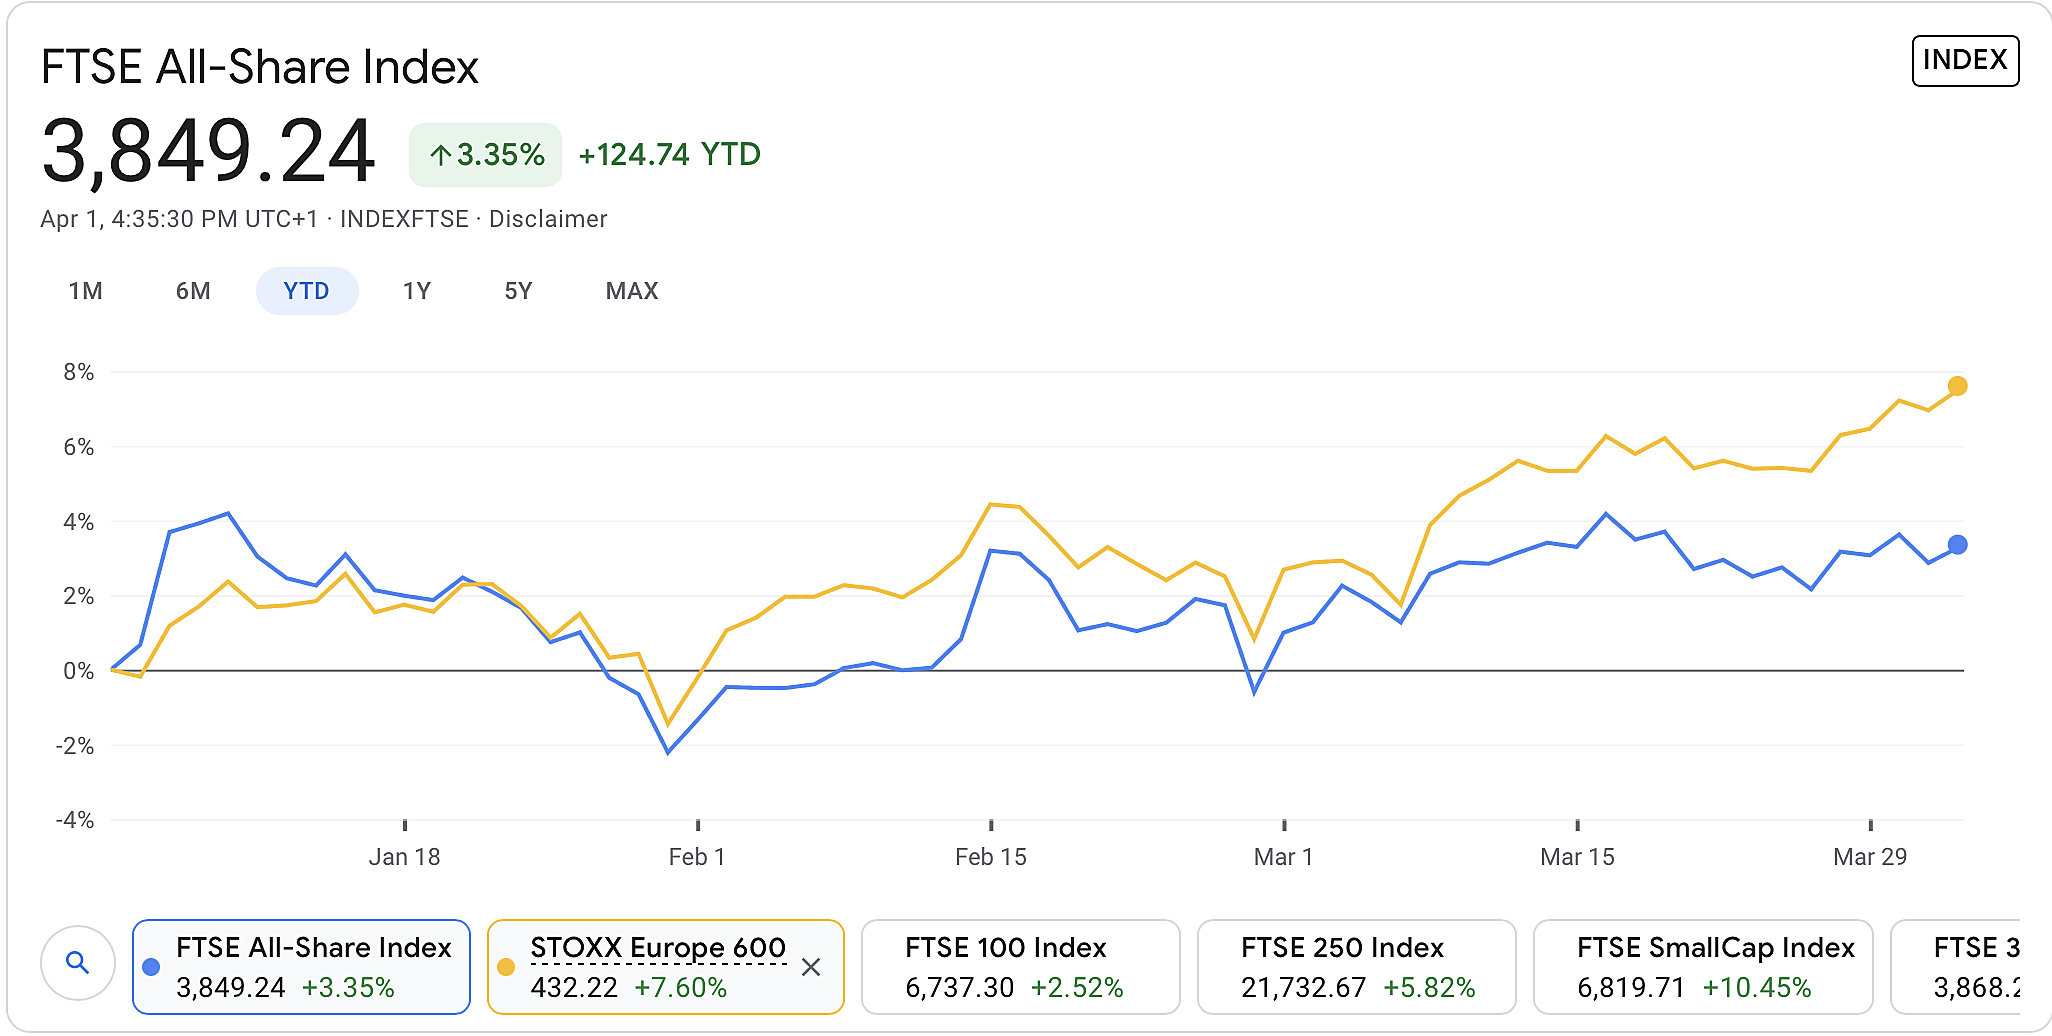
Task: Select the 1Y time range tab
Action: click(x=417, y=291)
